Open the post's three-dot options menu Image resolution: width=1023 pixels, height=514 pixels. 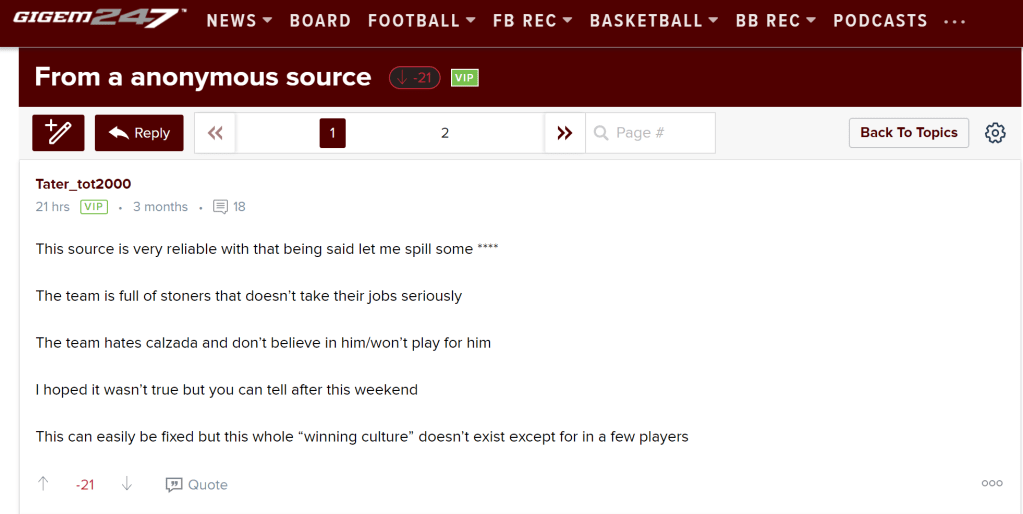point(992,483)
